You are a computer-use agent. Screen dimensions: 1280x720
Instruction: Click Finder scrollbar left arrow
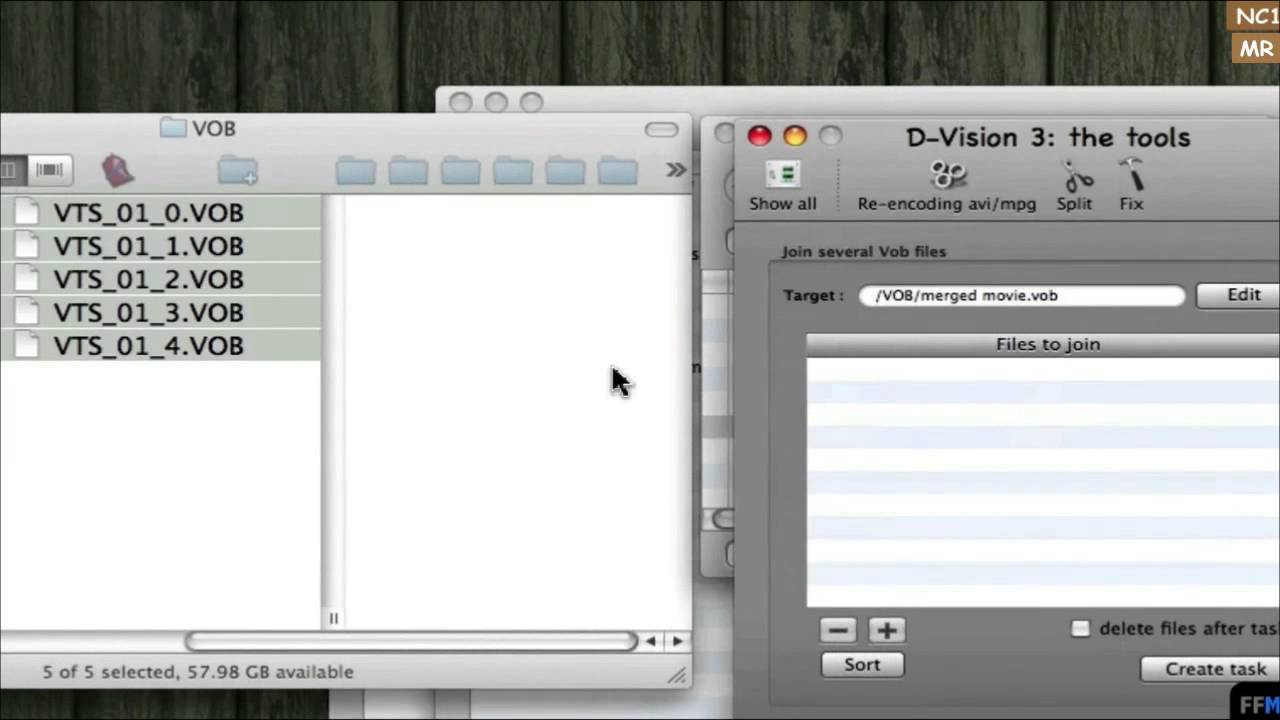click(x=651, y=641)
